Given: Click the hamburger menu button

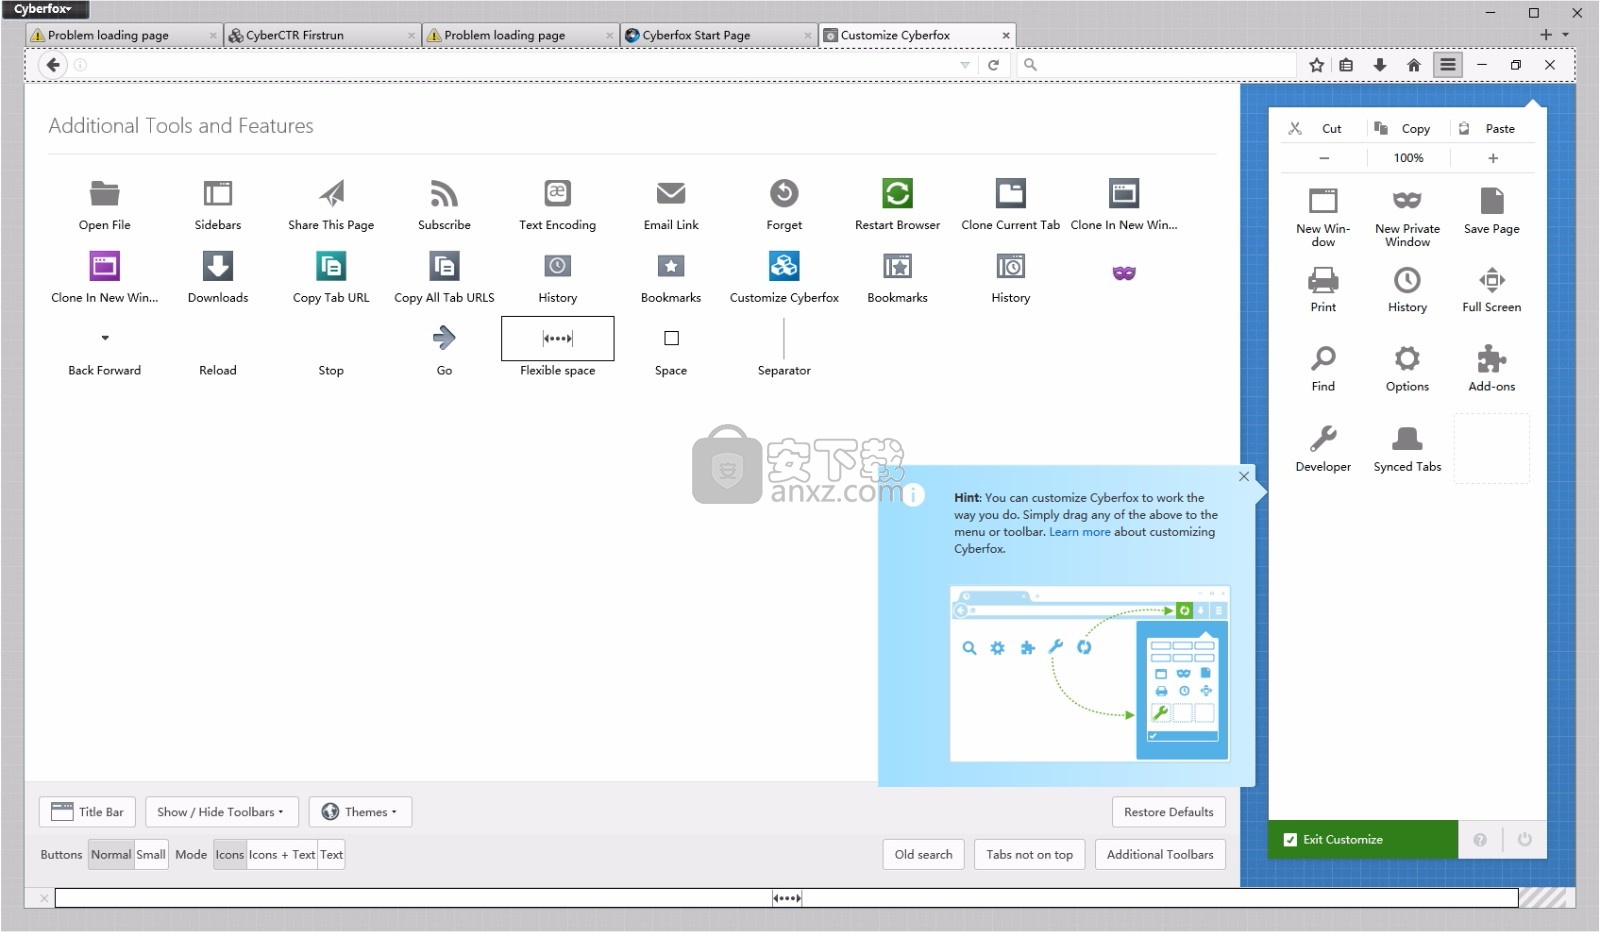Looking at the screenshot, I should point(1447,65).
